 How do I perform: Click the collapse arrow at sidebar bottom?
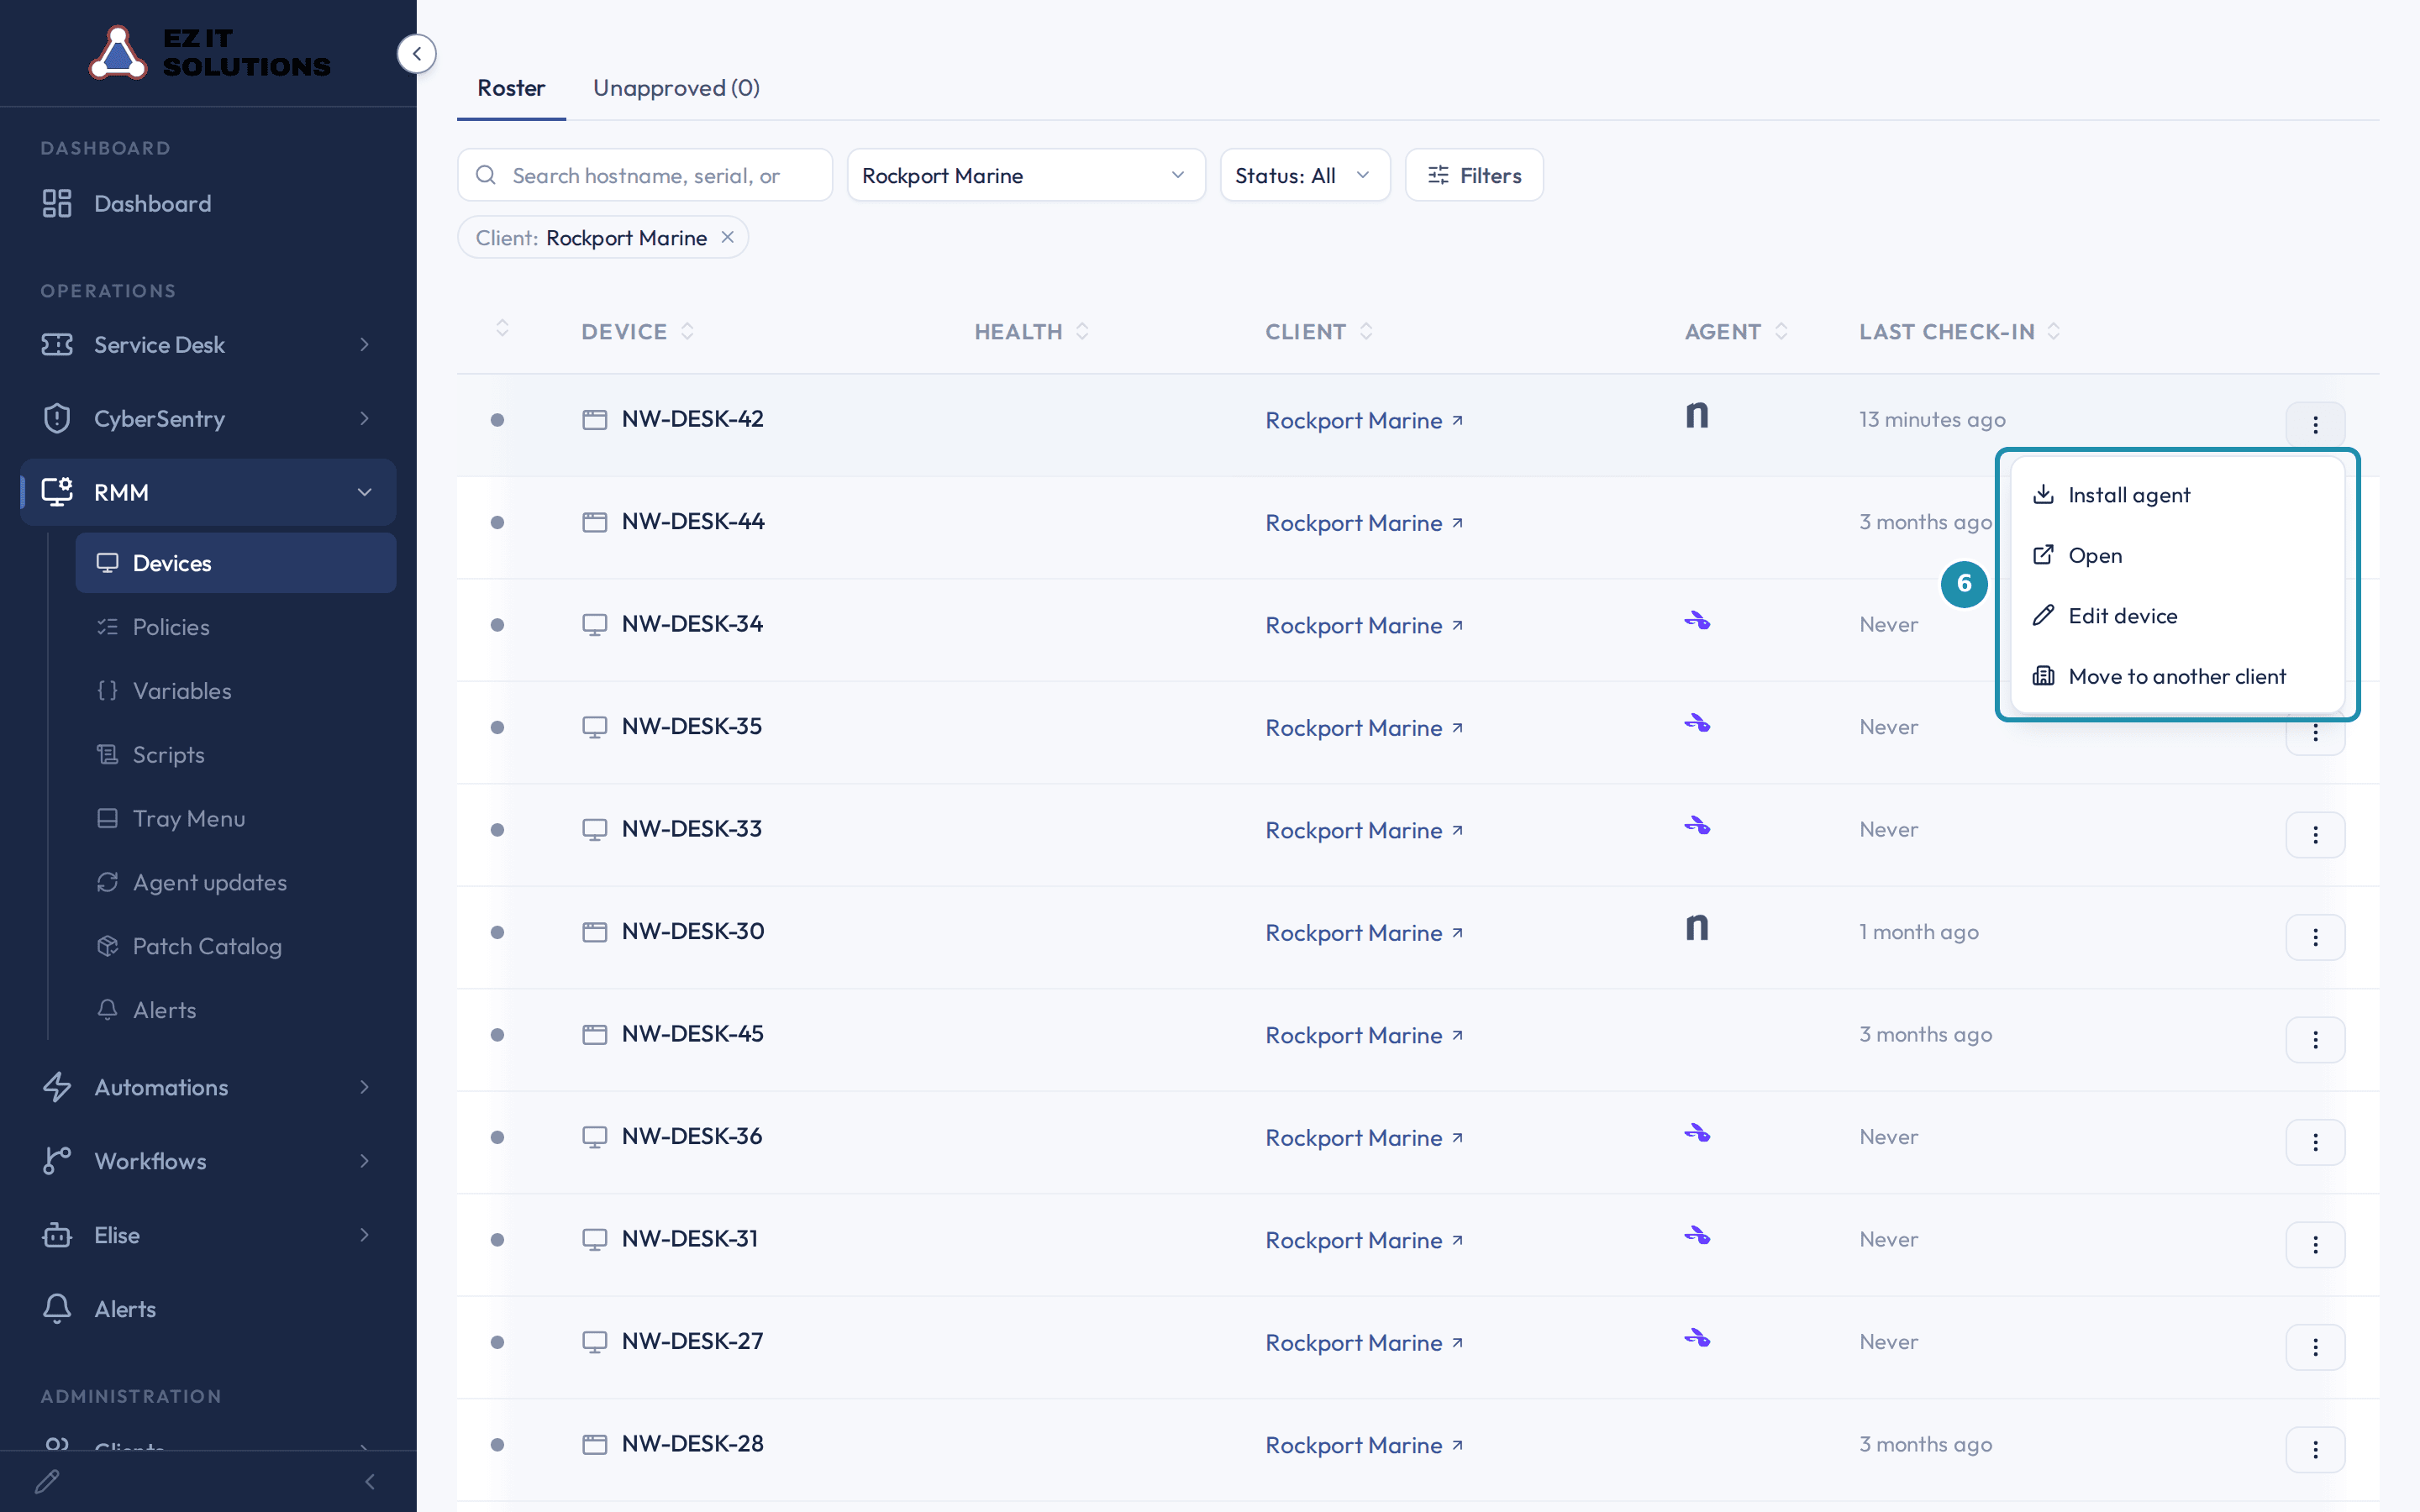tap(370, 1482)
